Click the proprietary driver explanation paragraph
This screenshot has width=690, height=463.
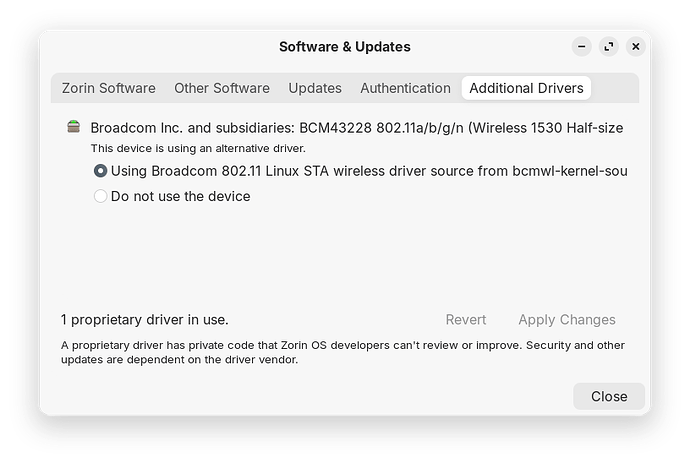tap(342, 352)
